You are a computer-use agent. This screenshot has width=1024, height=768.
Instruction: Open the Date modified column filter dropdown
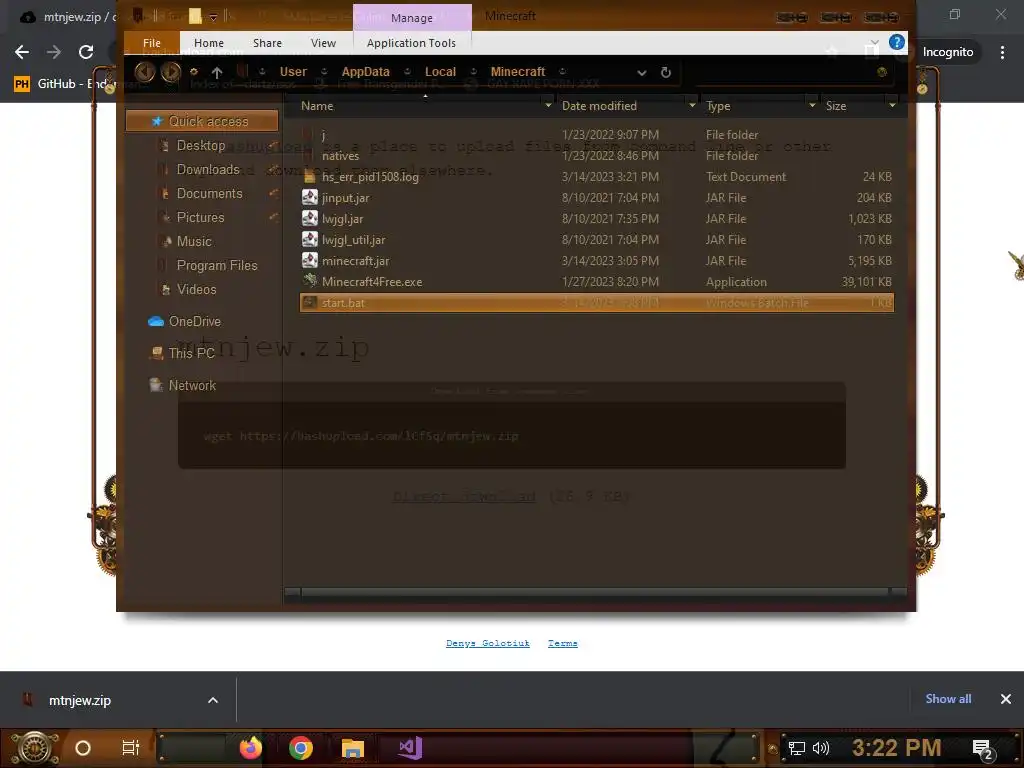coord(692,105)
